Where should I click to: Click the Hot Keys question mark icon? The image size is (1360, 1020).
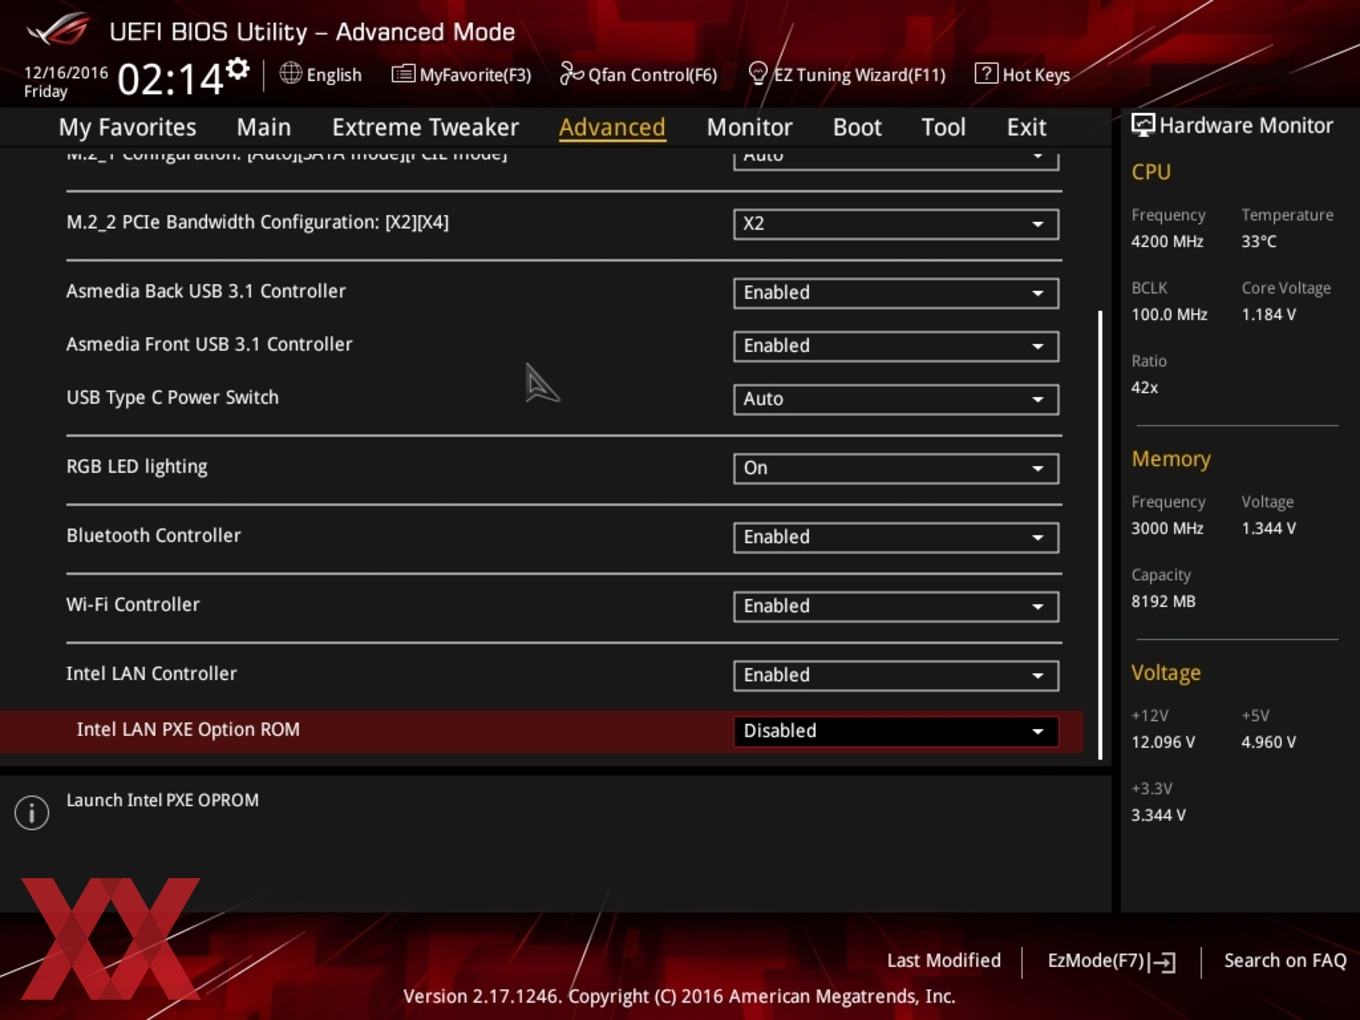point(986,73)
